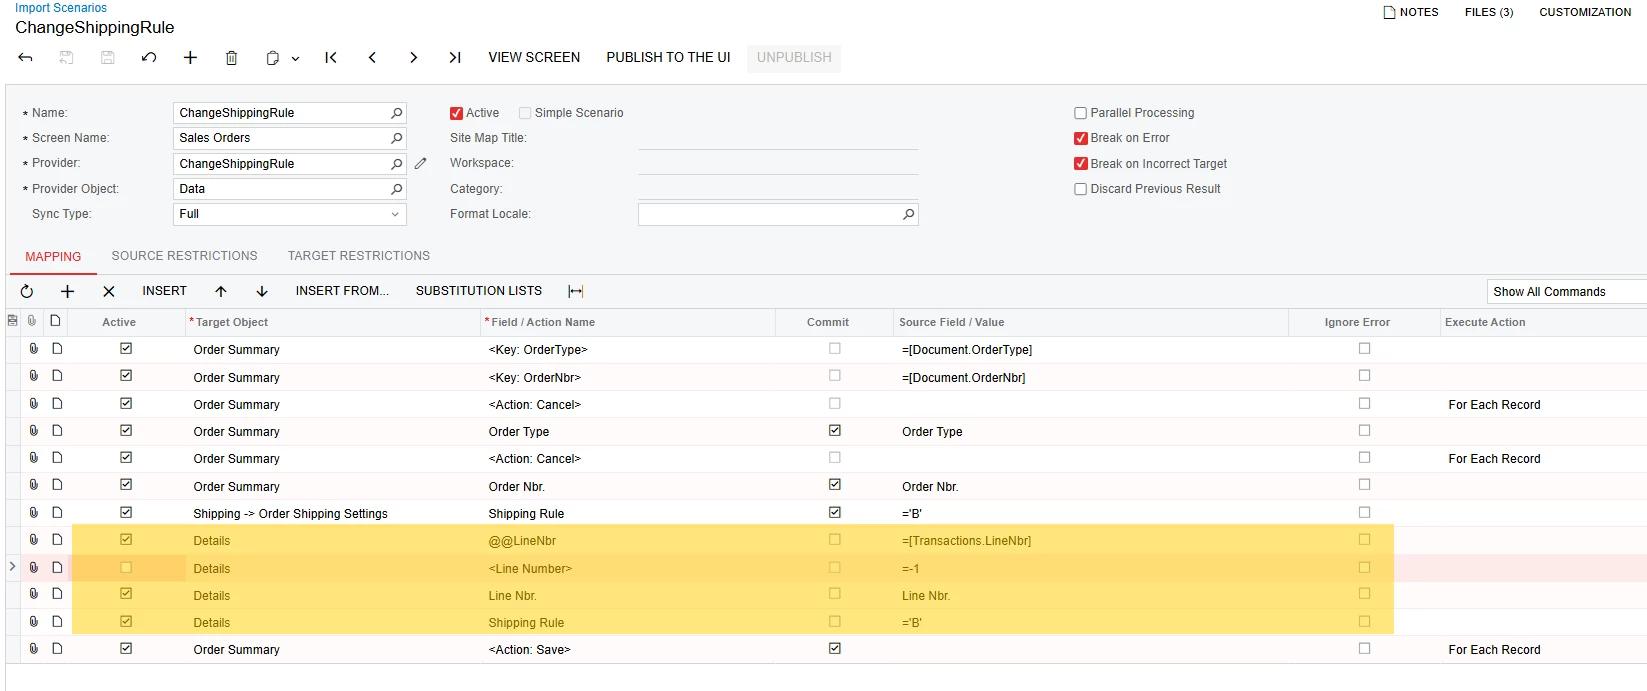Select the '@@LineNbr' field cell
The image size is (1647, 691).
628,541
